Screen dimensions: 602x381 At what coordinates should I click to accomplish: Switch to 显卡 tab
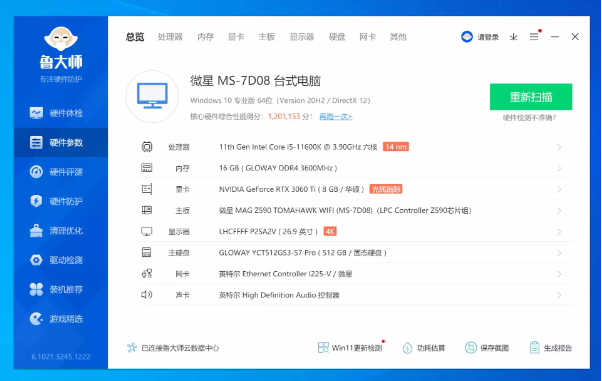click(x=236, y=37)
